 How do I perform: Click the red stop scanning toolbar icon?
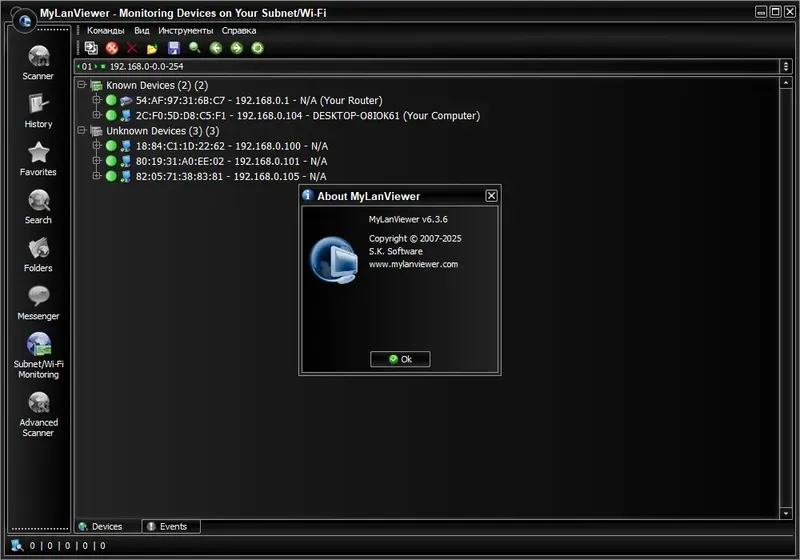pos(112,48)
